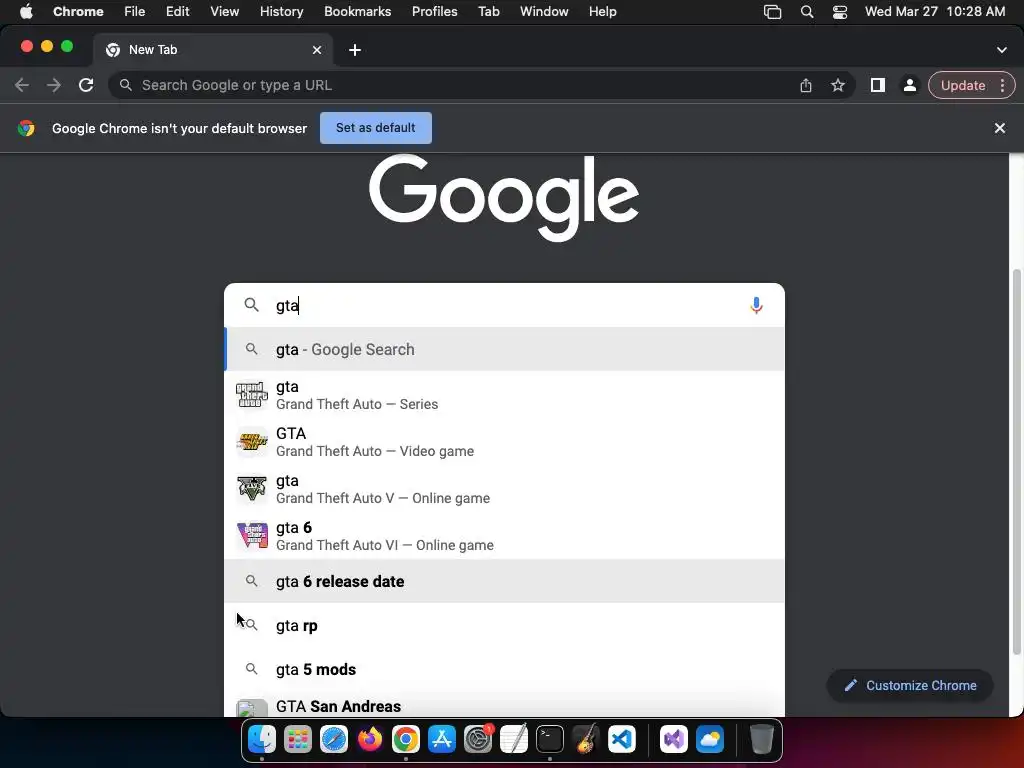The width and height of the screenshot is (1024, 768).
Task: Open App Store from the dock
Action: pyautogui.click(x=441, y=739)
